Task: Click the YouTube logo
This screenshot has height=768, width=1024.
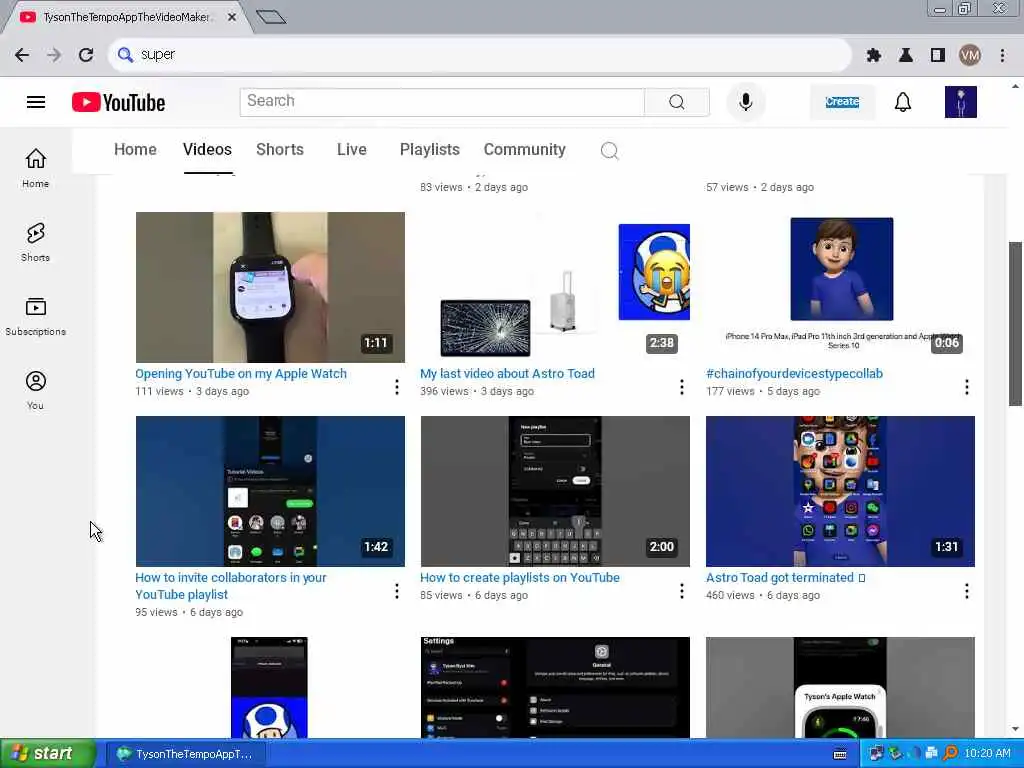Action: click(x=118, y=103)
